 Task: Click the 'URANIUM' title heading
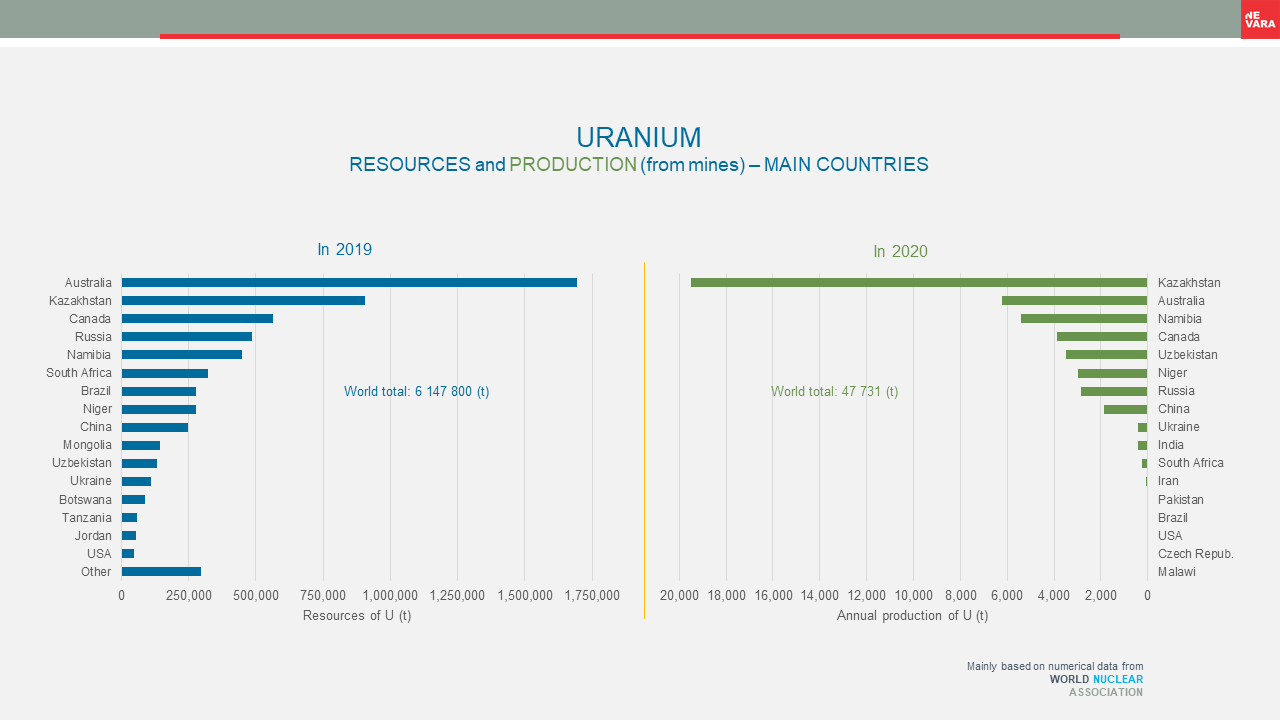(x=638, y=137)
